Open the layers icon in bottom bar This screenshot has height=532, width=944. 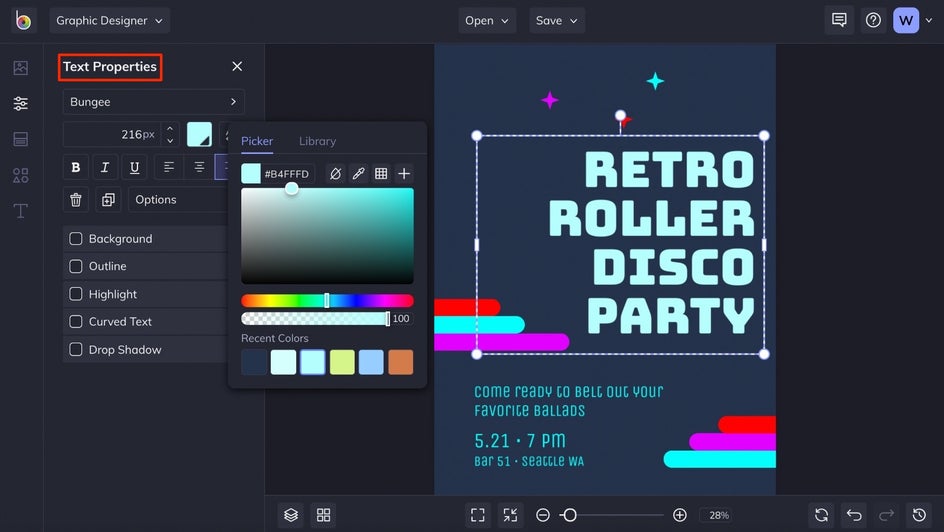pos(291,515)
